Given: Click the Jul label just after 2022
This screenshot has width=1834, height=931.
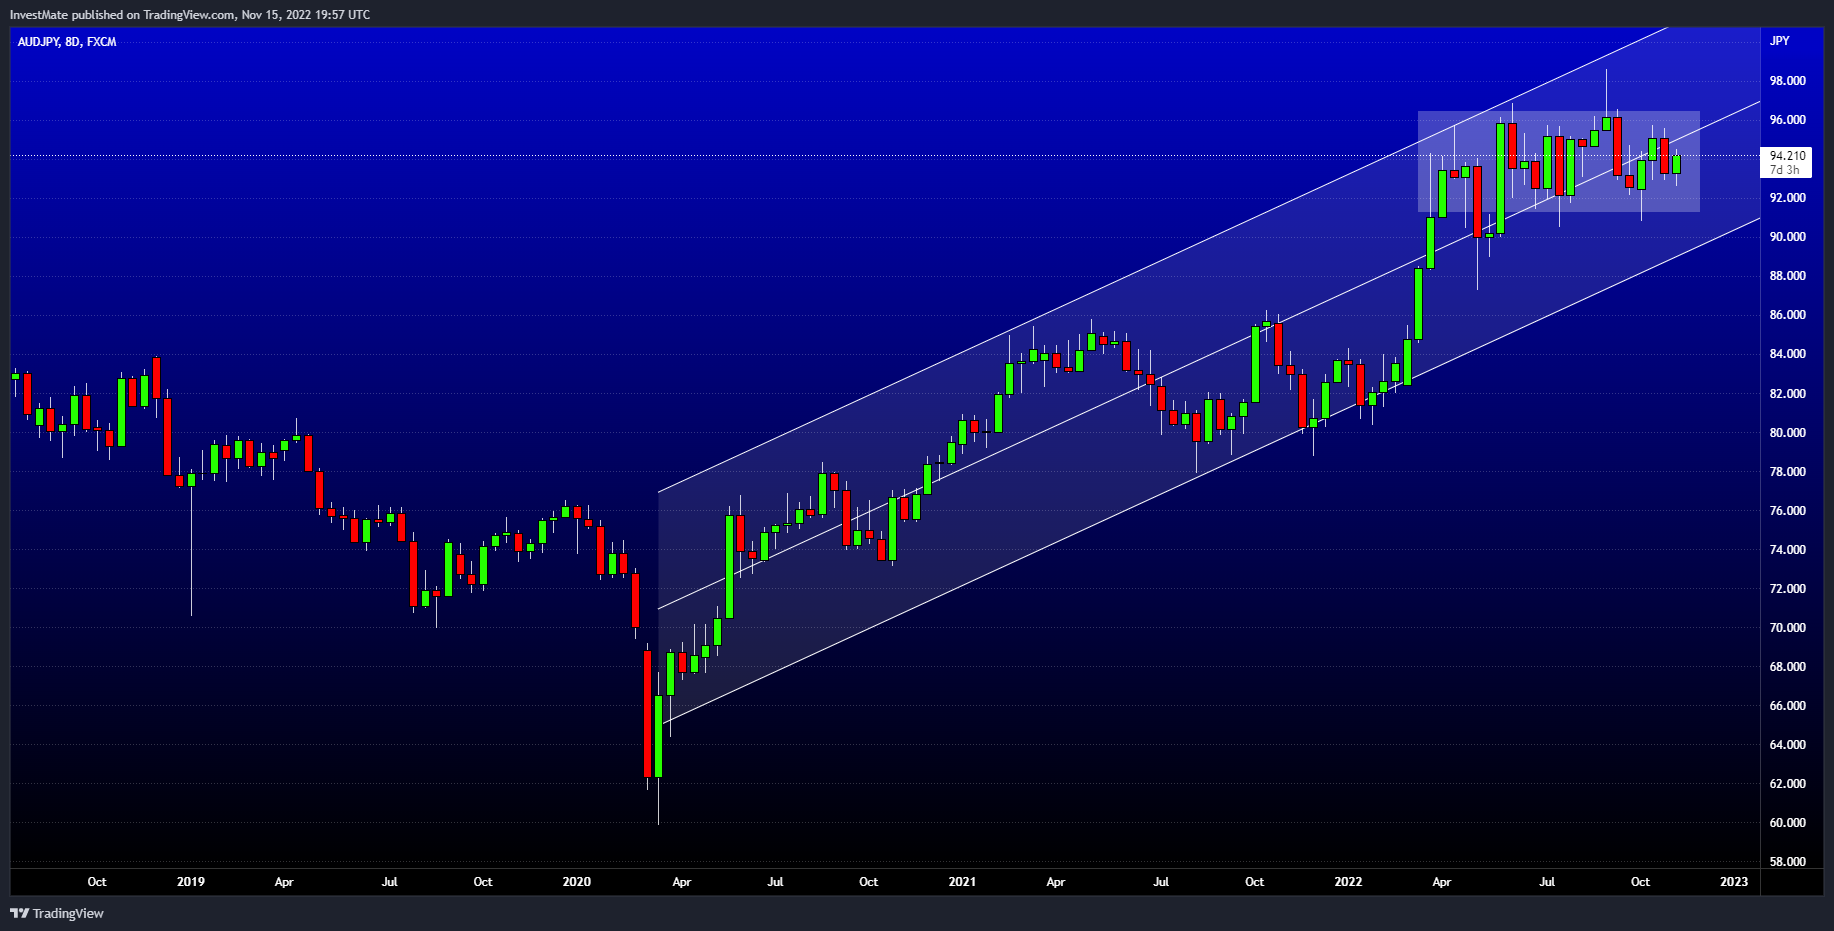Looking at the screenshot, I should point(1547,882).
